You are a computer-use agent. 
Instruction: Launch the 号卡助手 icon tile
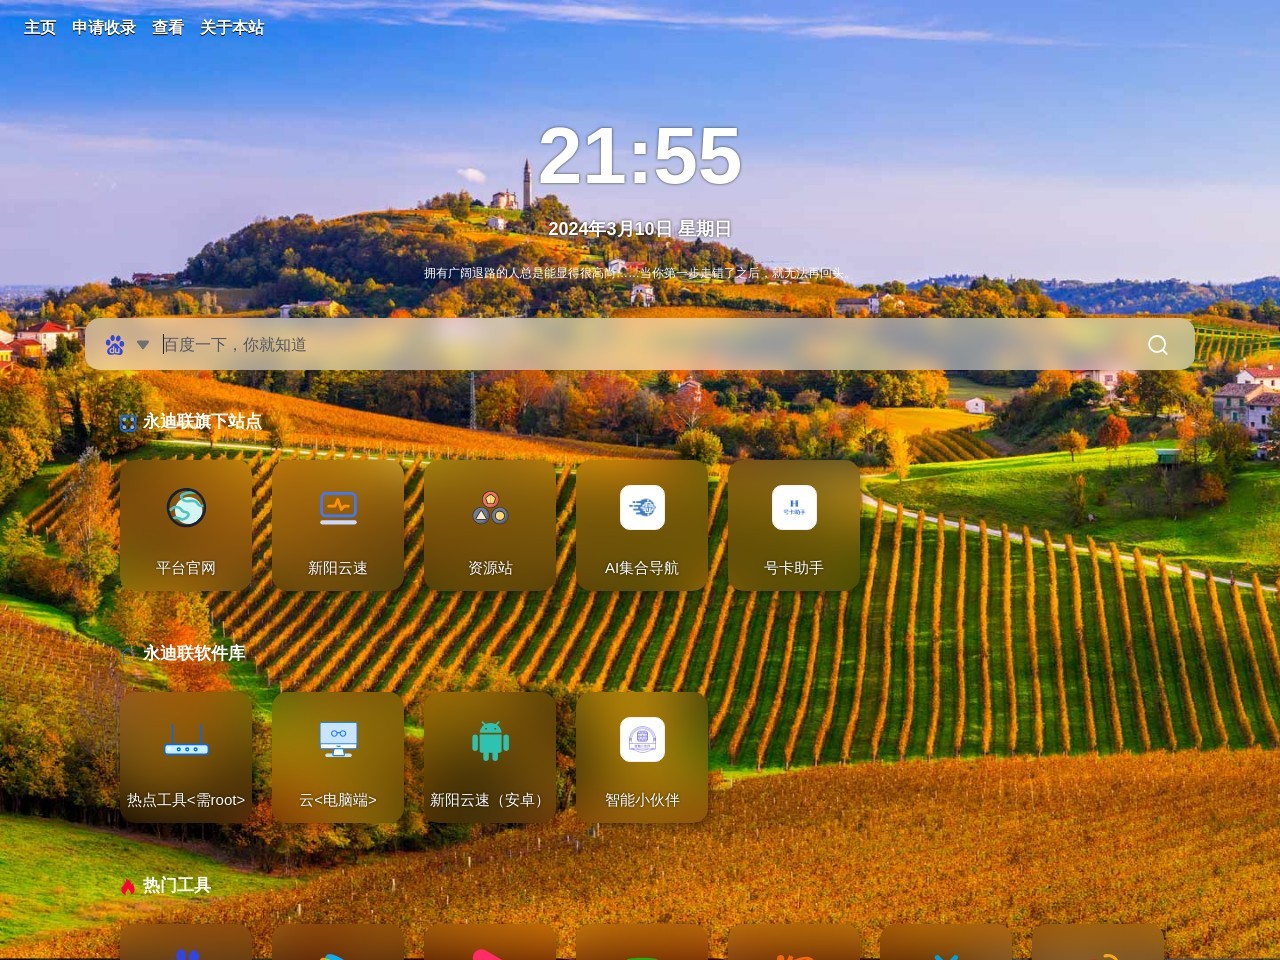(794, 508)
